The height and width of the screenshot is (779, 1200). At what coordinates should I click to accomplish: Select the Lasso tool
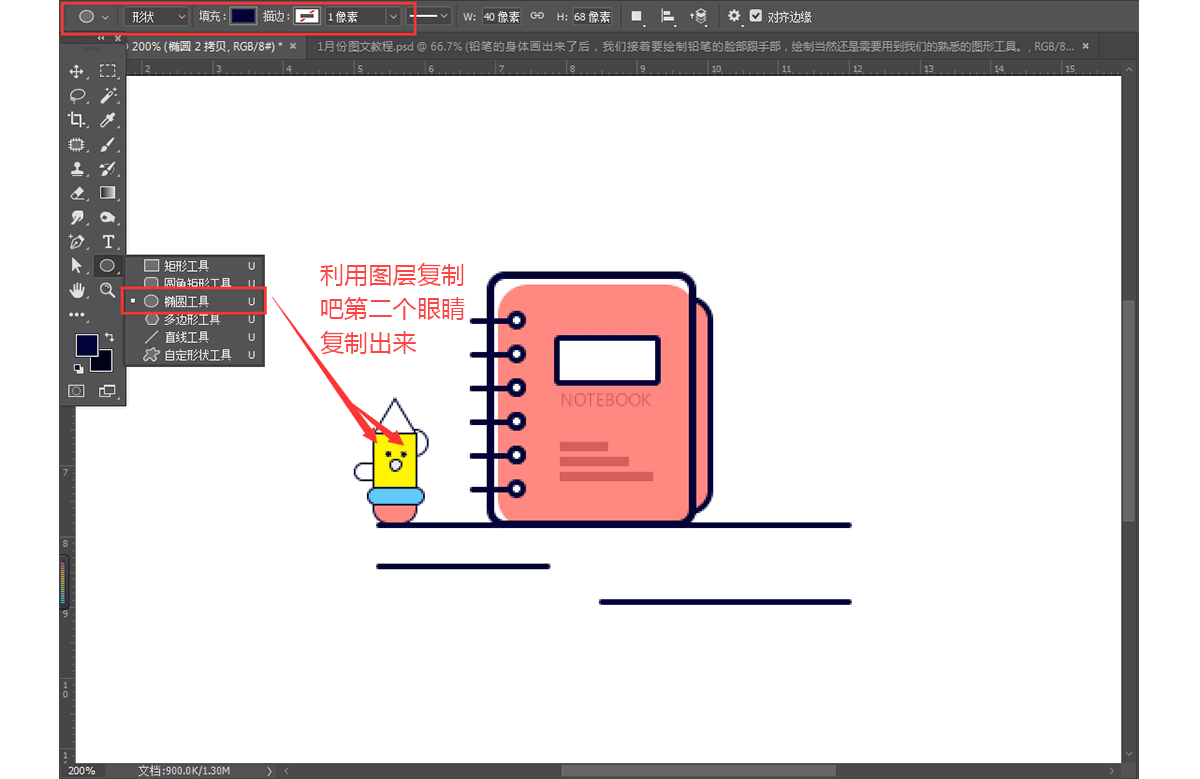pyautogui.click(x=76, y=96)
